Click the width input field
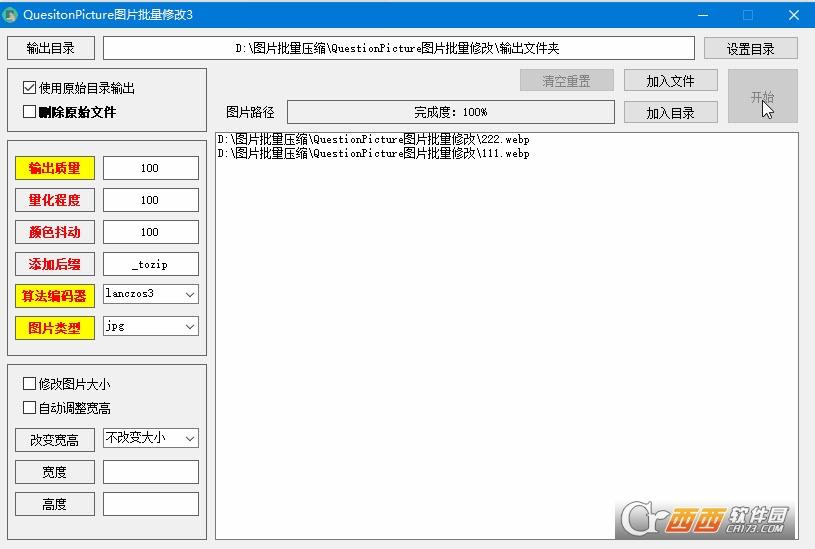 151,472
